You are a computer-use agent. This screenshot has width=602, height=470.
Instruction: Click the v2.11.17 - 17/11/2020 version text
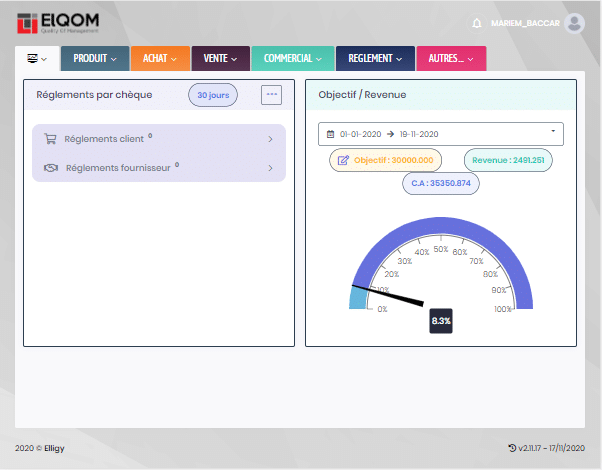[551, 448]
